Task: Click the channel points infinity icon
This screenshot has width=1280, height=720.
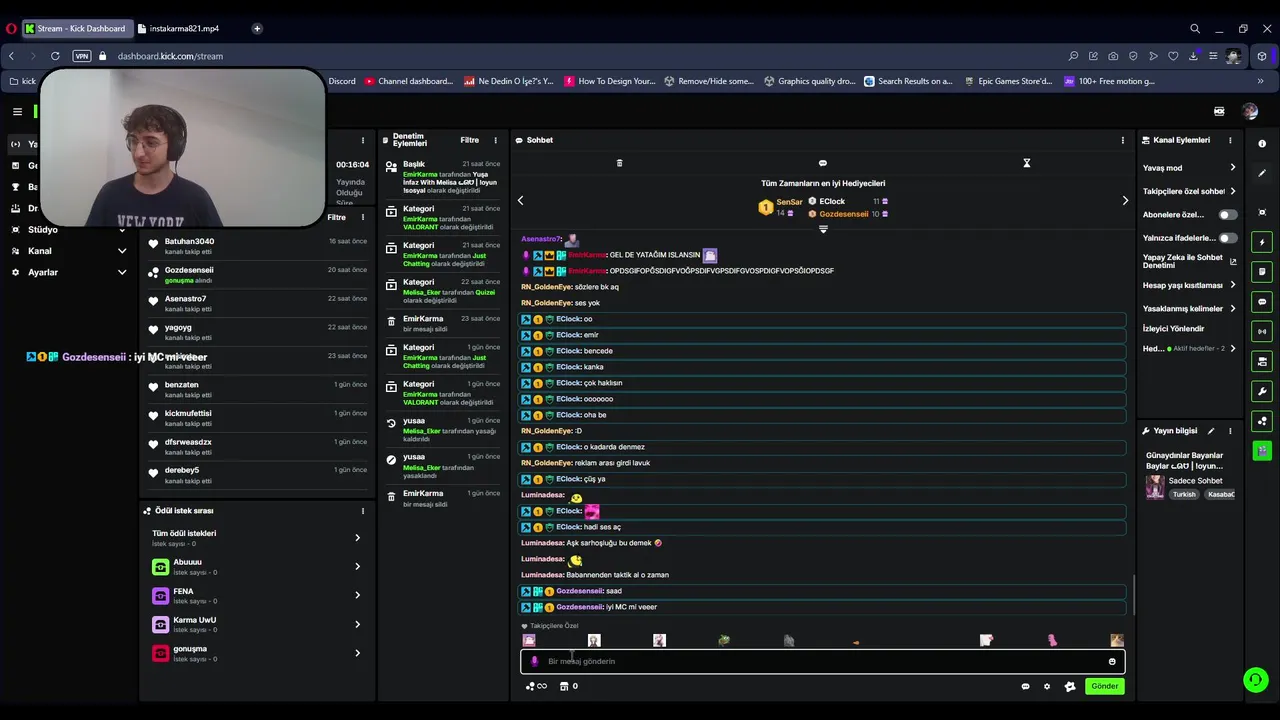Action: [x=537, y=686]
